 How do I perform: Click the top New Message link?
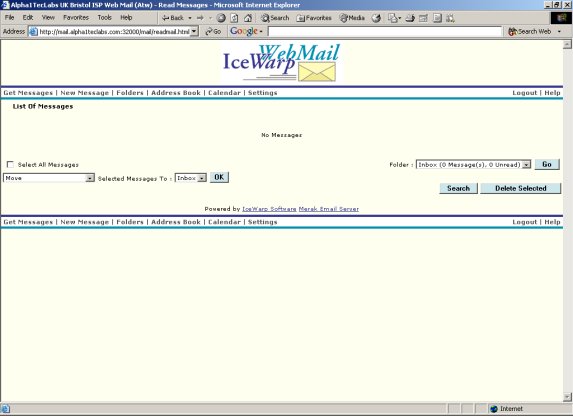click(x=85, y=93)
